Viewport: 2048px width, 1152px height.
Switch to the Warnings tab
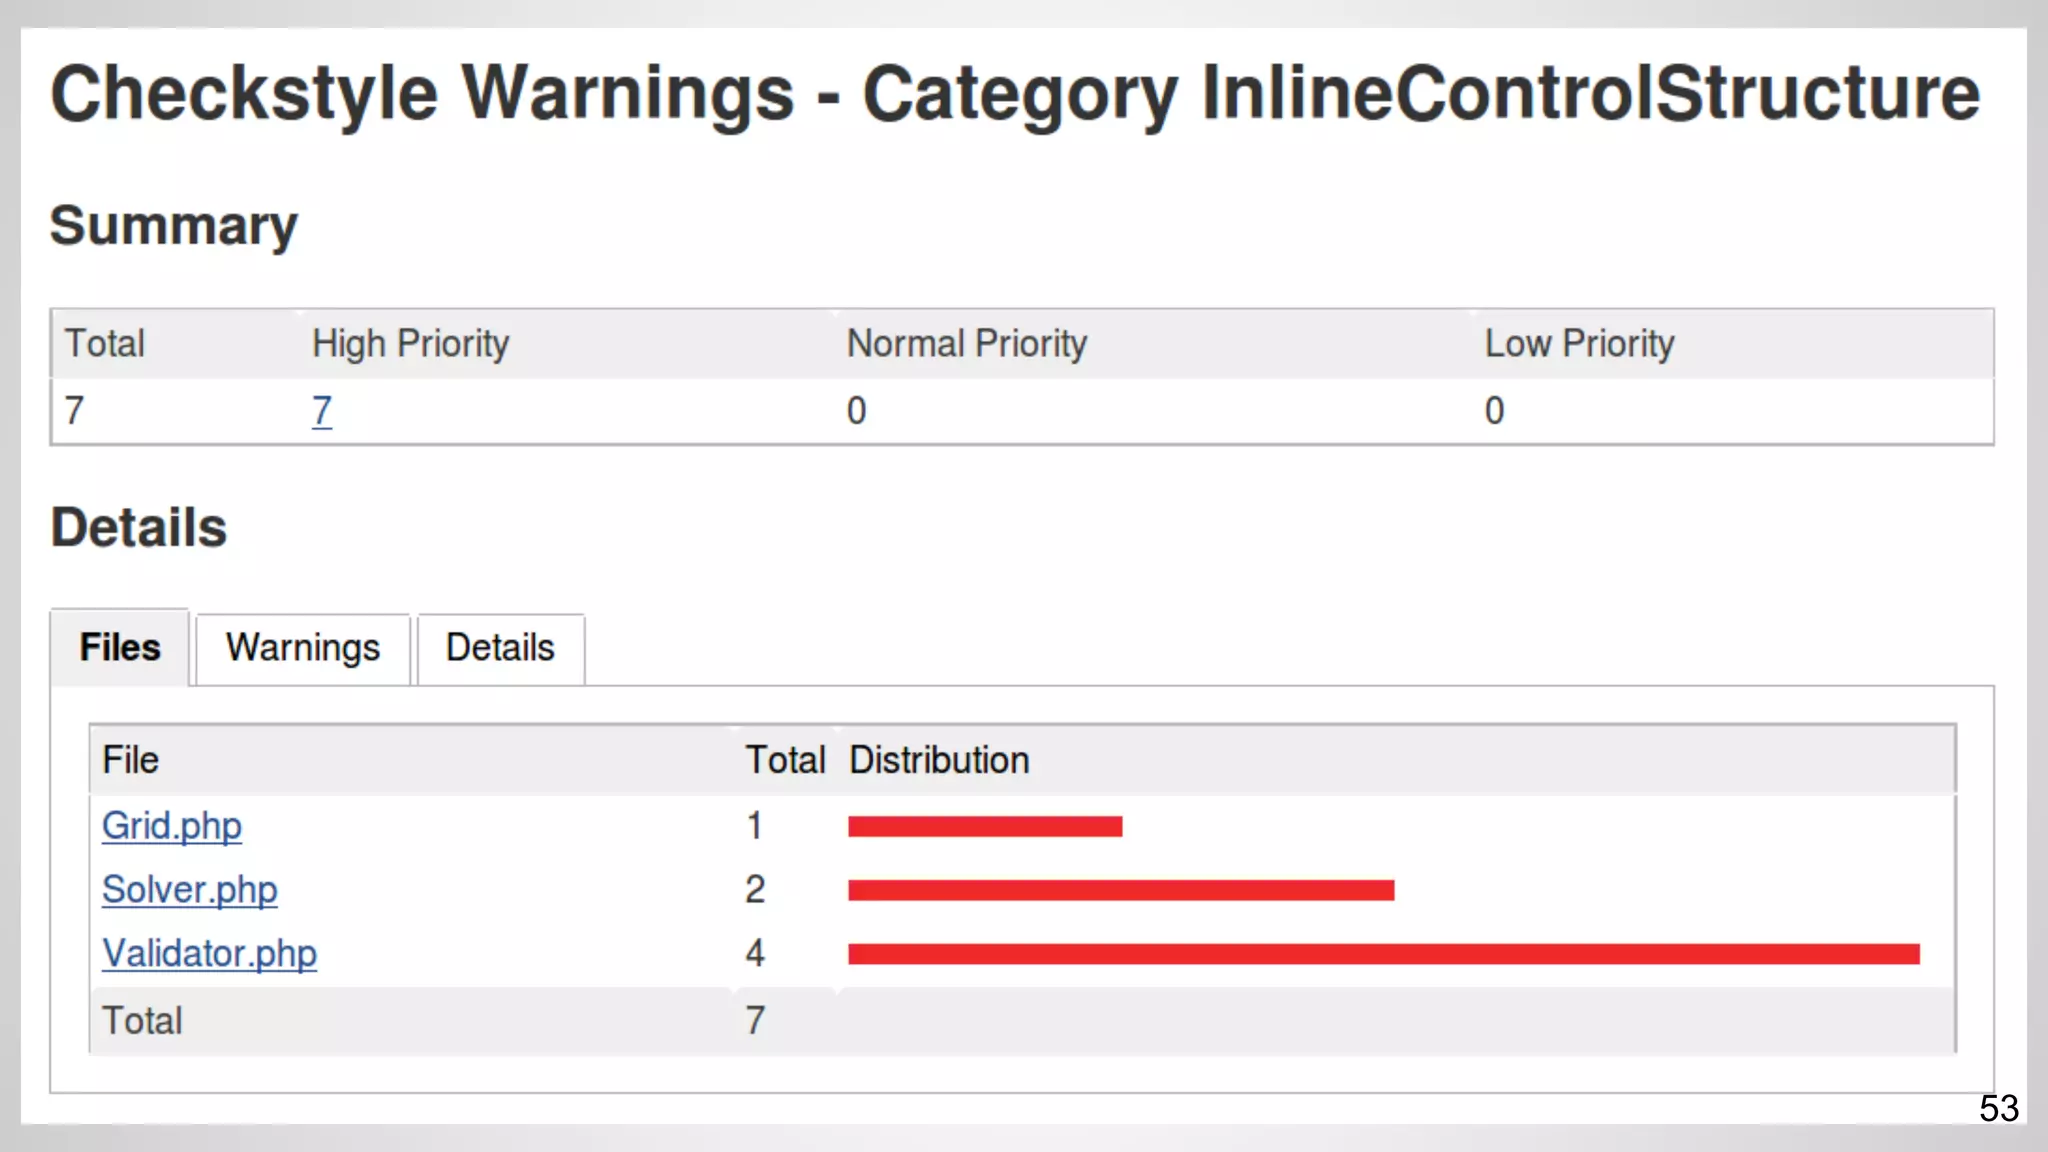point(302,648)
